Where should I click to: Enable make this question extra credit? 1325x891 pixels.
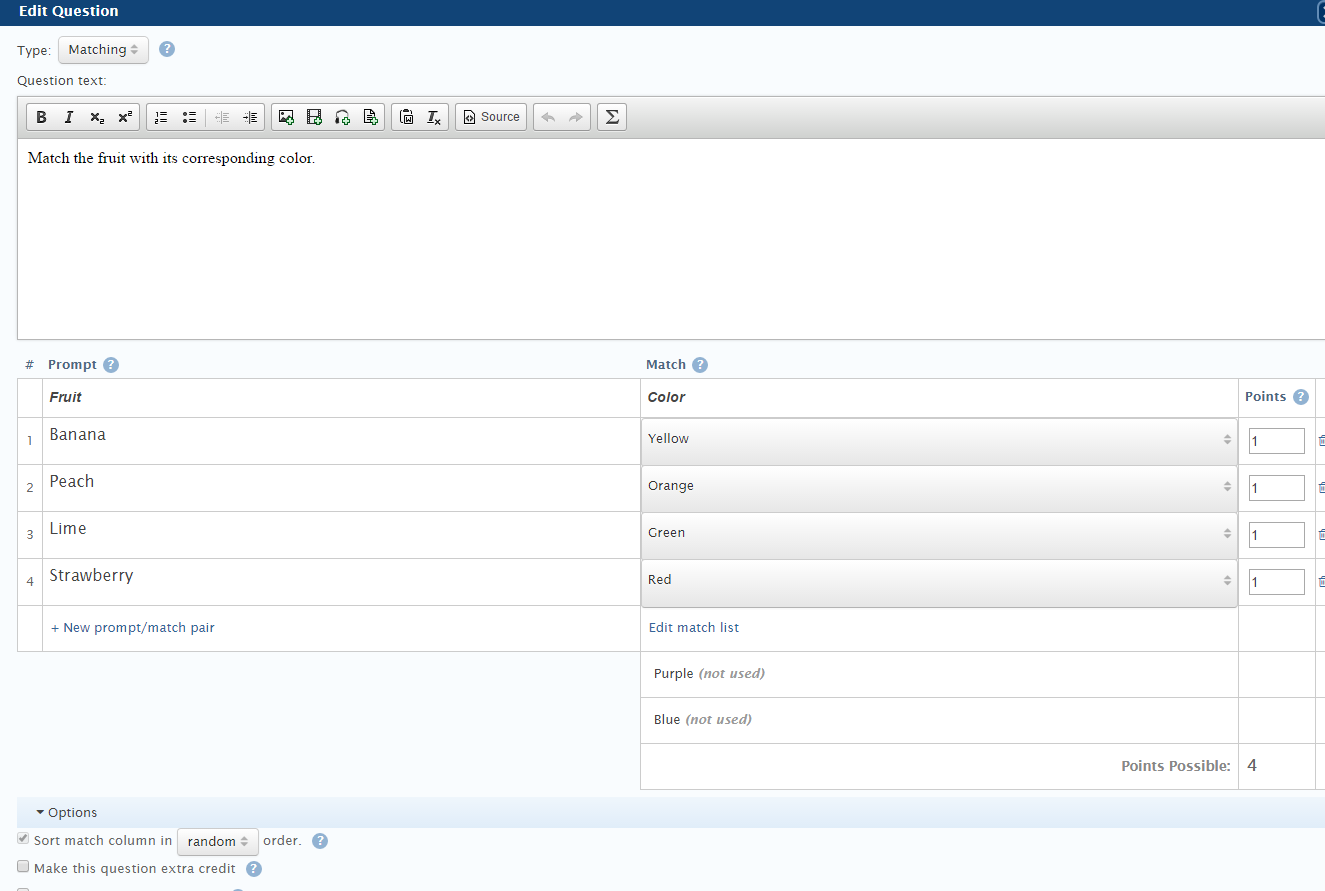[23, 867]
